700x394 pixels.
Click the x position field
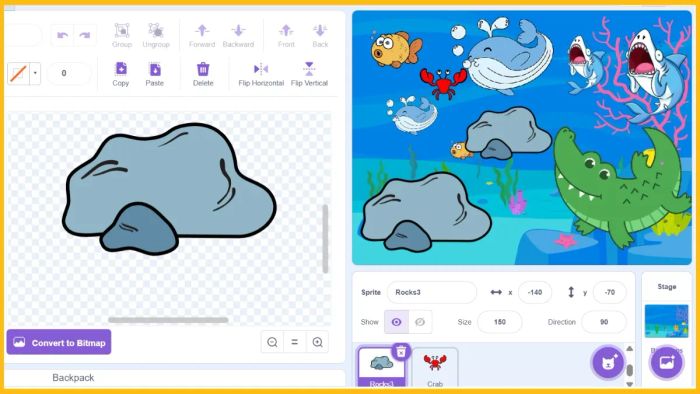(534, 292)
